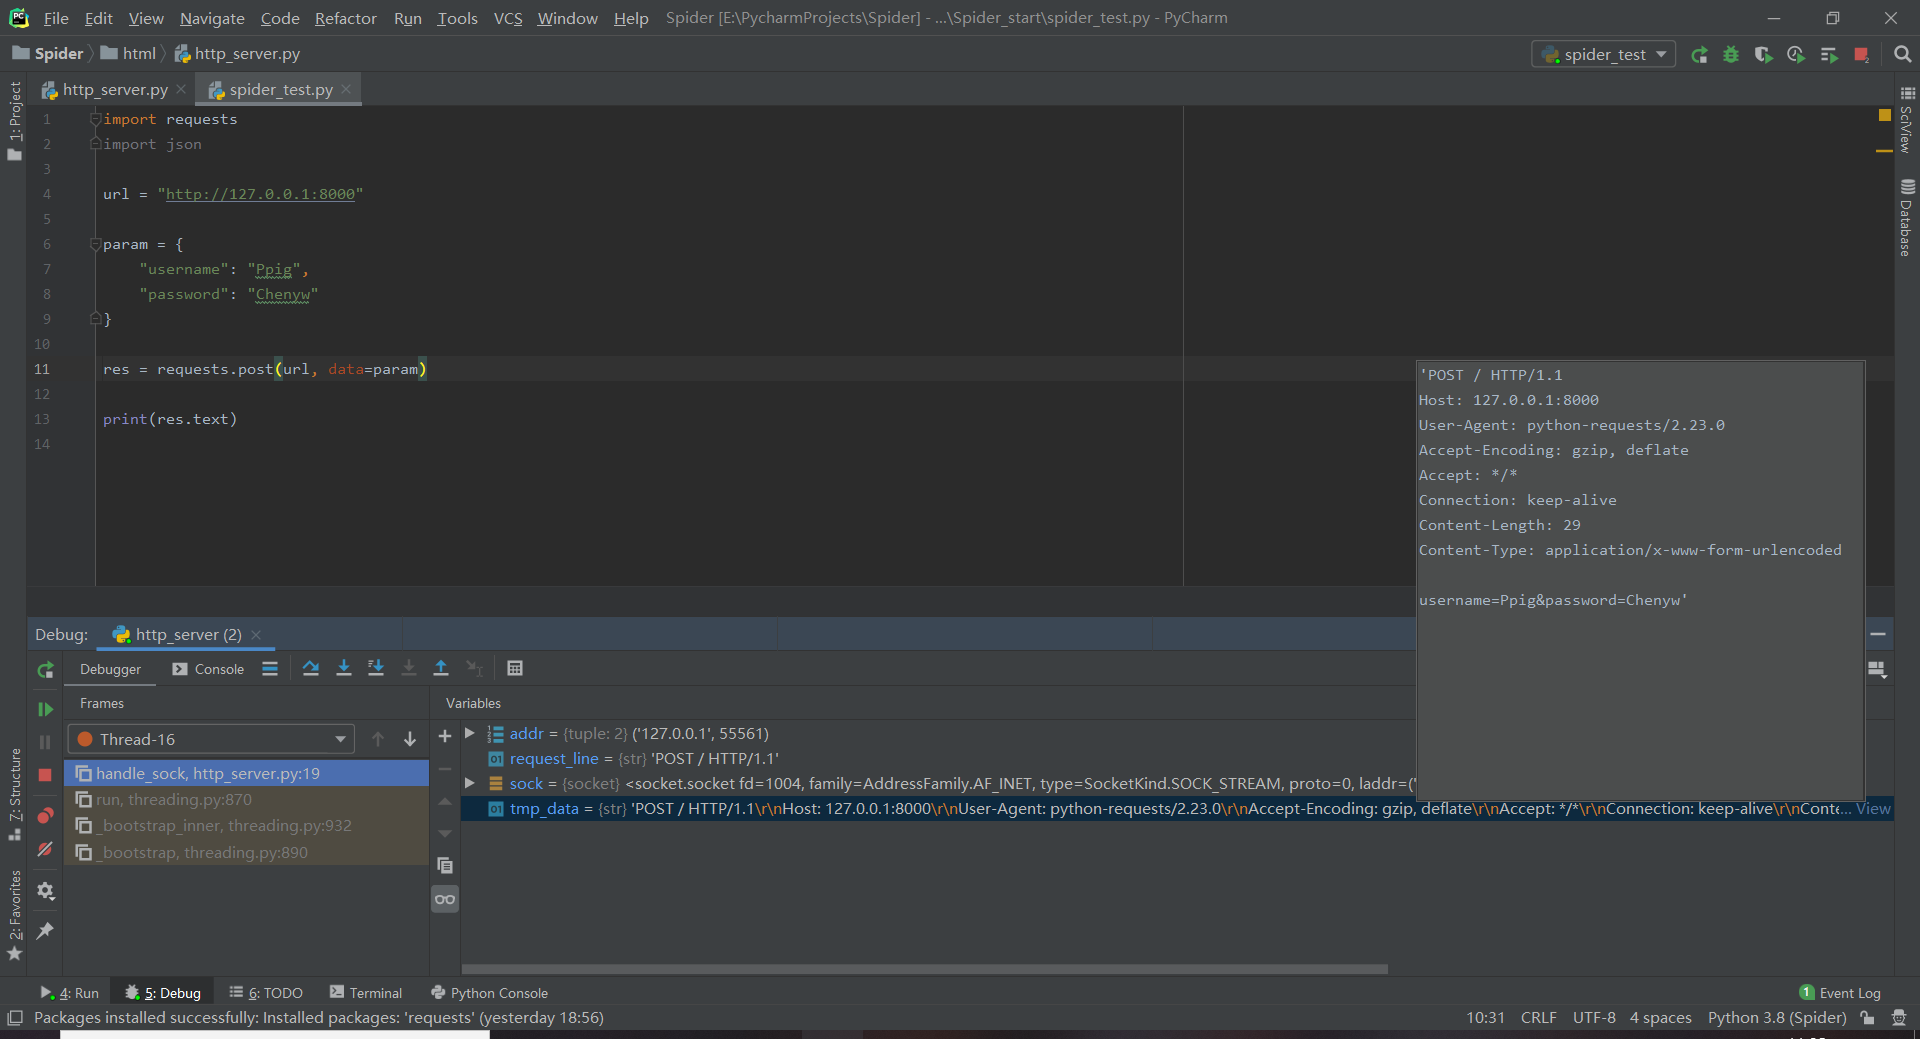
Task: Show Execution Point lines icon
Action: pyautogui.click(x=270, y=668)
